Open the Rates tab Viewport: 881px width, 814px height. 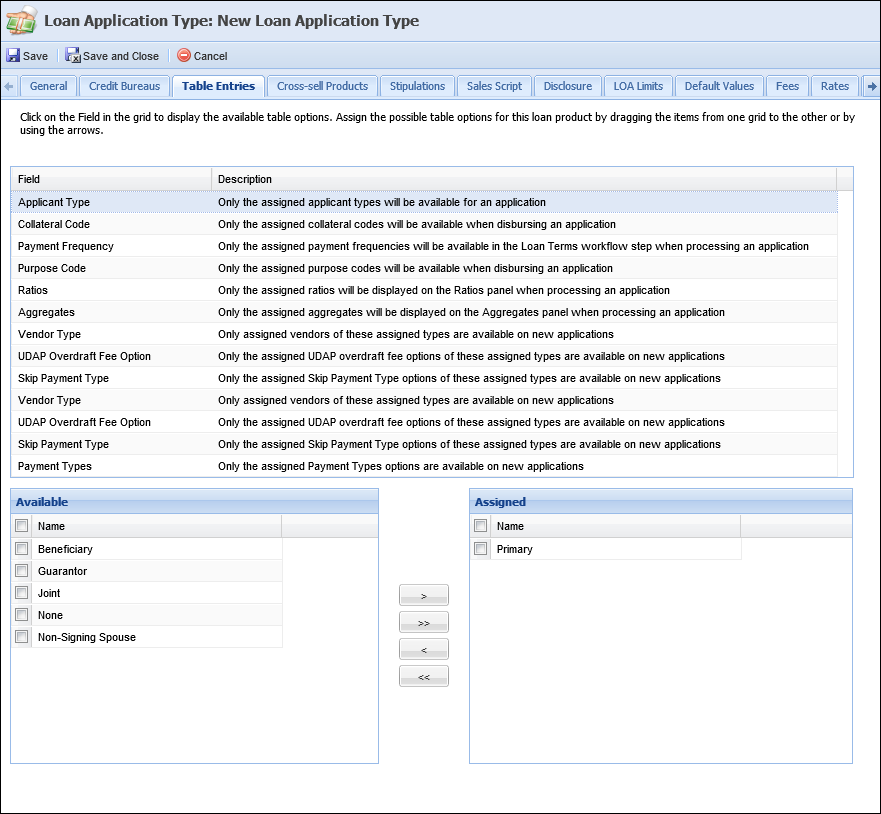click(x=834, y=87)
